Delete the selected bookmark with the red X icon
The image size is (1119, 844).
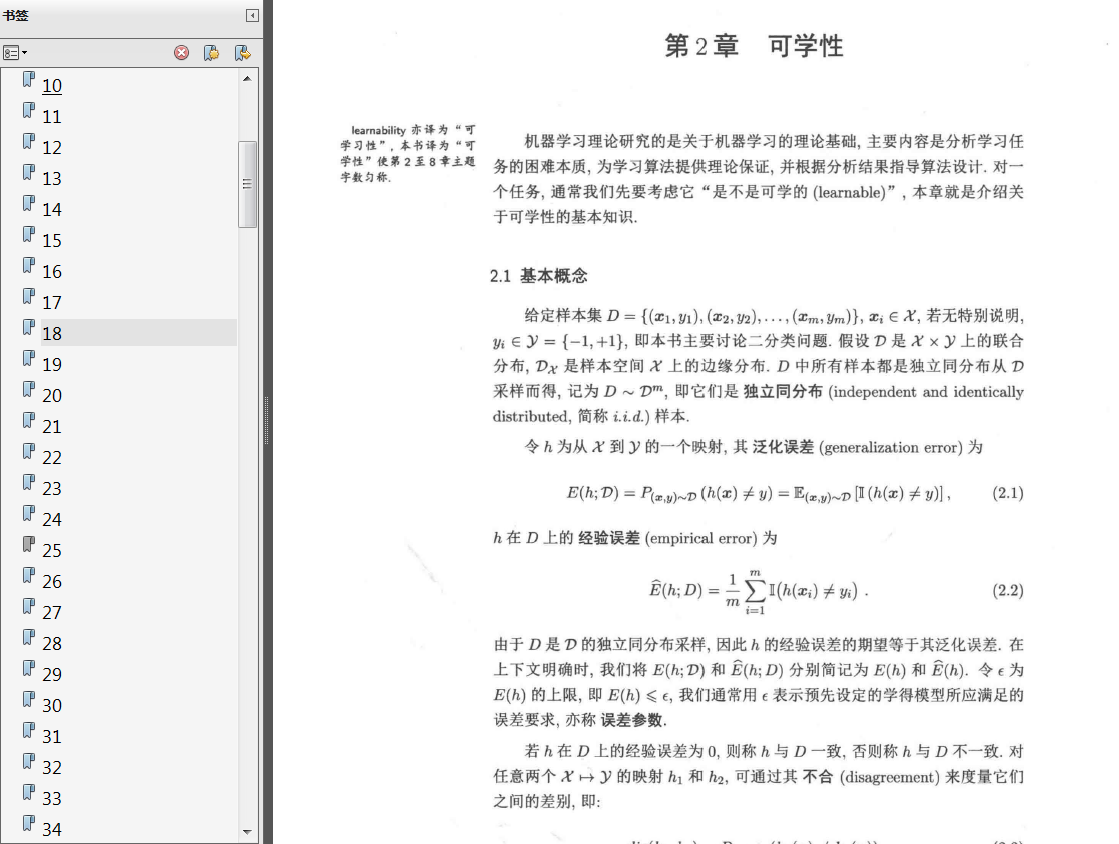pos(182,53)
